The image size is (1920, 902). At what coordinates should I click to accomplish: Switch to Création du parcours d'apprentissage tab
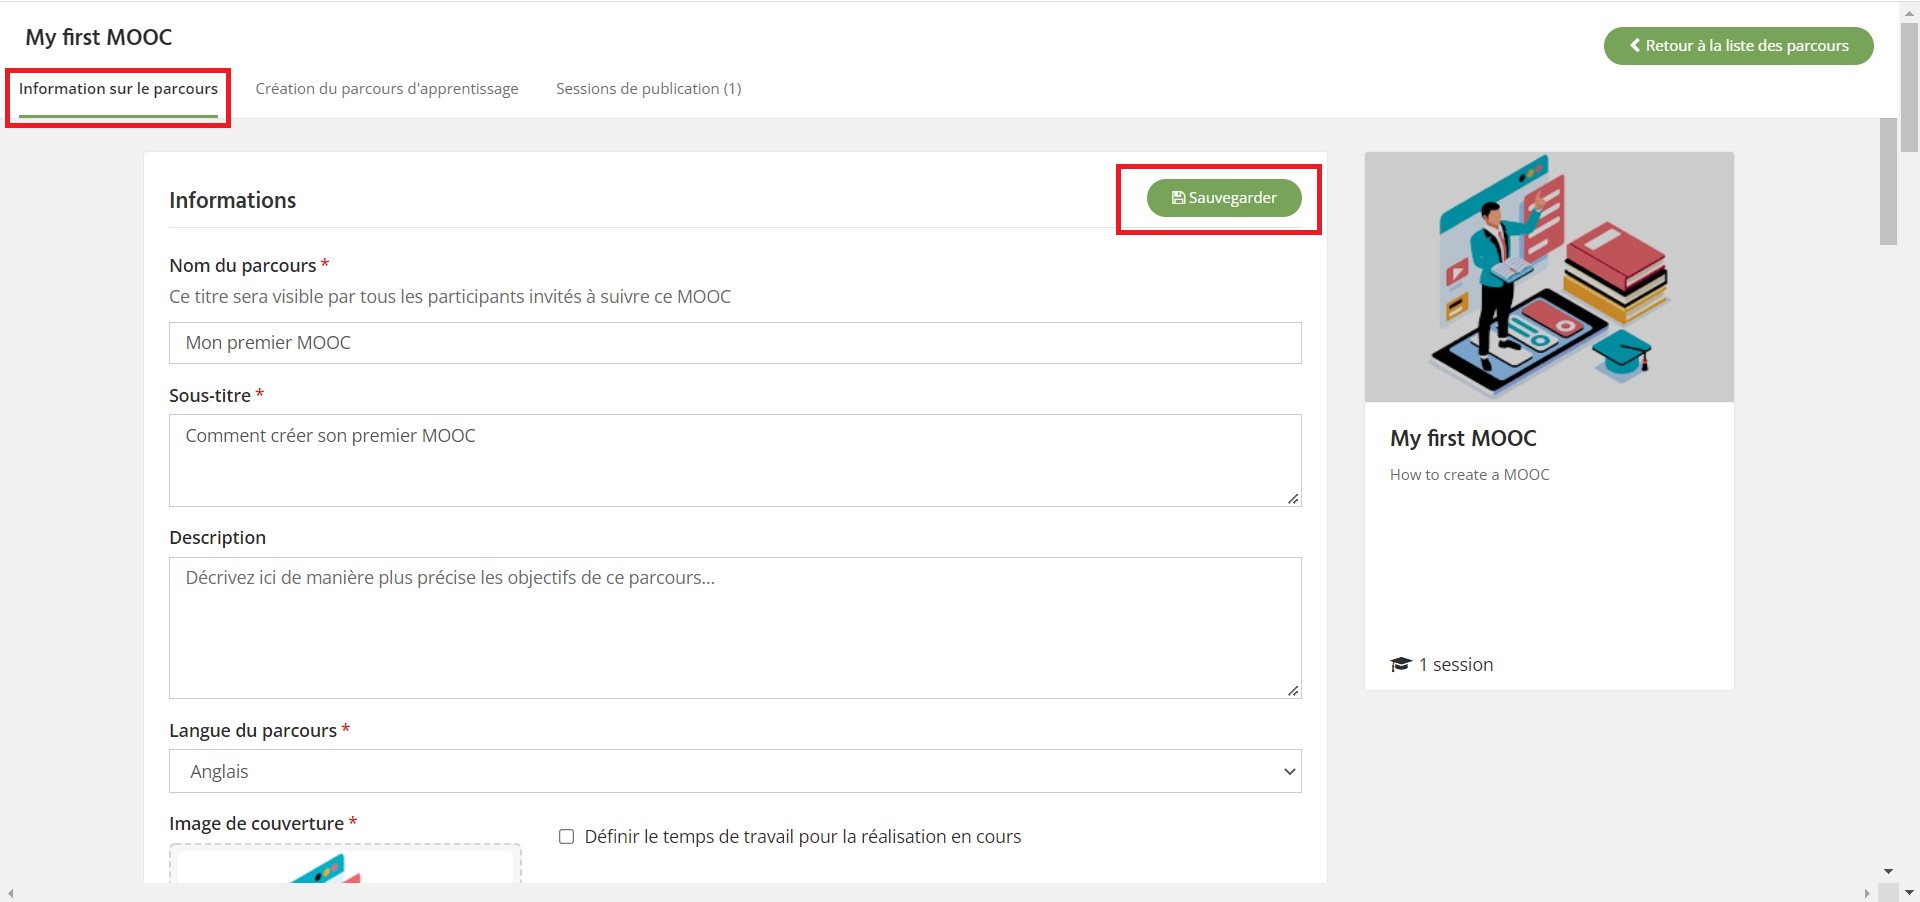pyautogui.click(x=387, y=89)
